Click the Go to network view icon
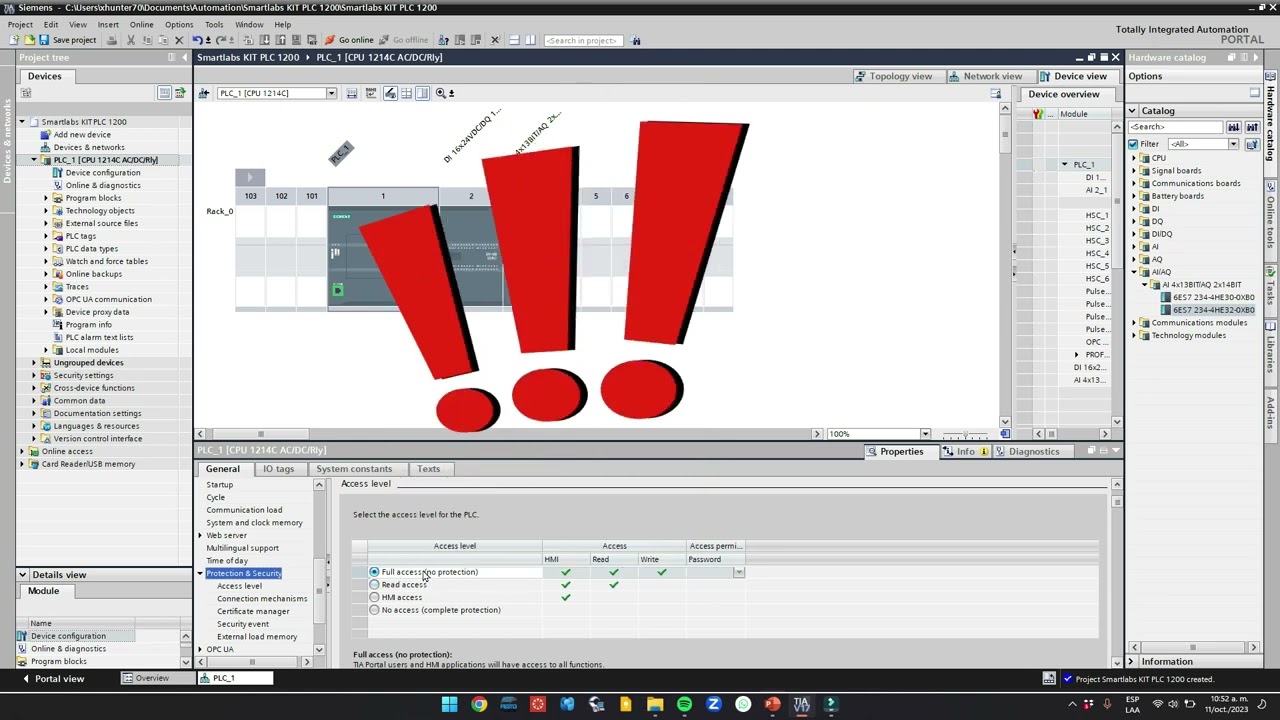Viewport: 1280px width, 720px height. click(x=204, y=93)
